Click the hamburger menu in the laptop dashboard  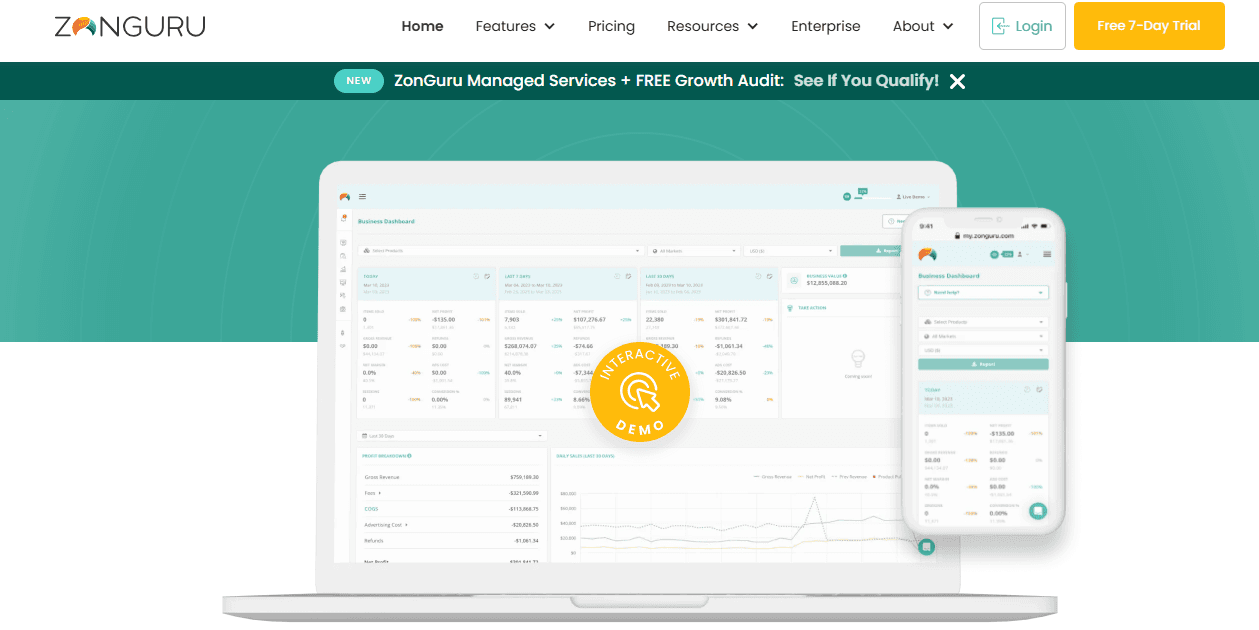pos(362,196)
